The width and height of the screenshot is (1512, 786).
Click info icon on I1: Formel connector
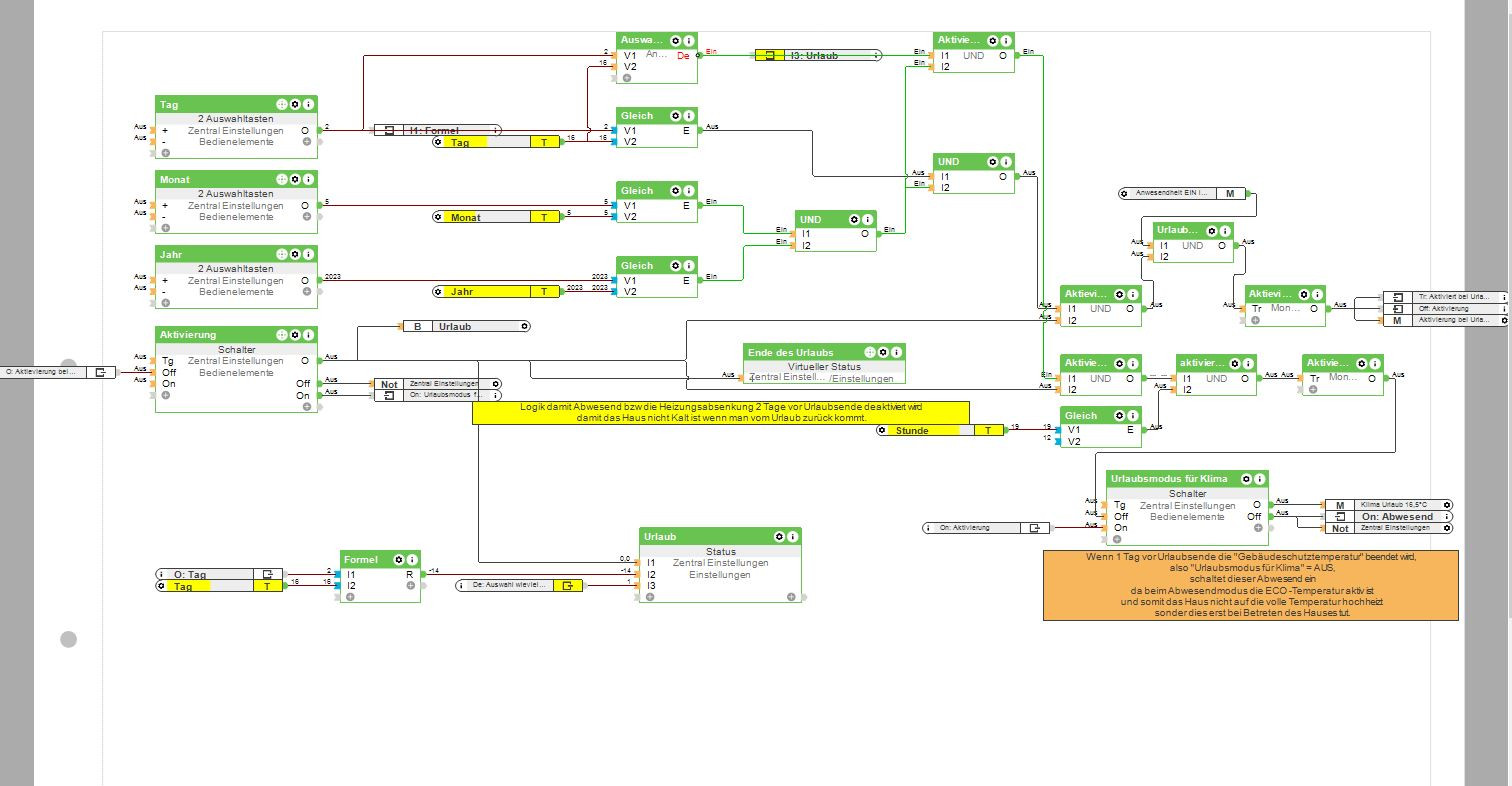point(495,130)
